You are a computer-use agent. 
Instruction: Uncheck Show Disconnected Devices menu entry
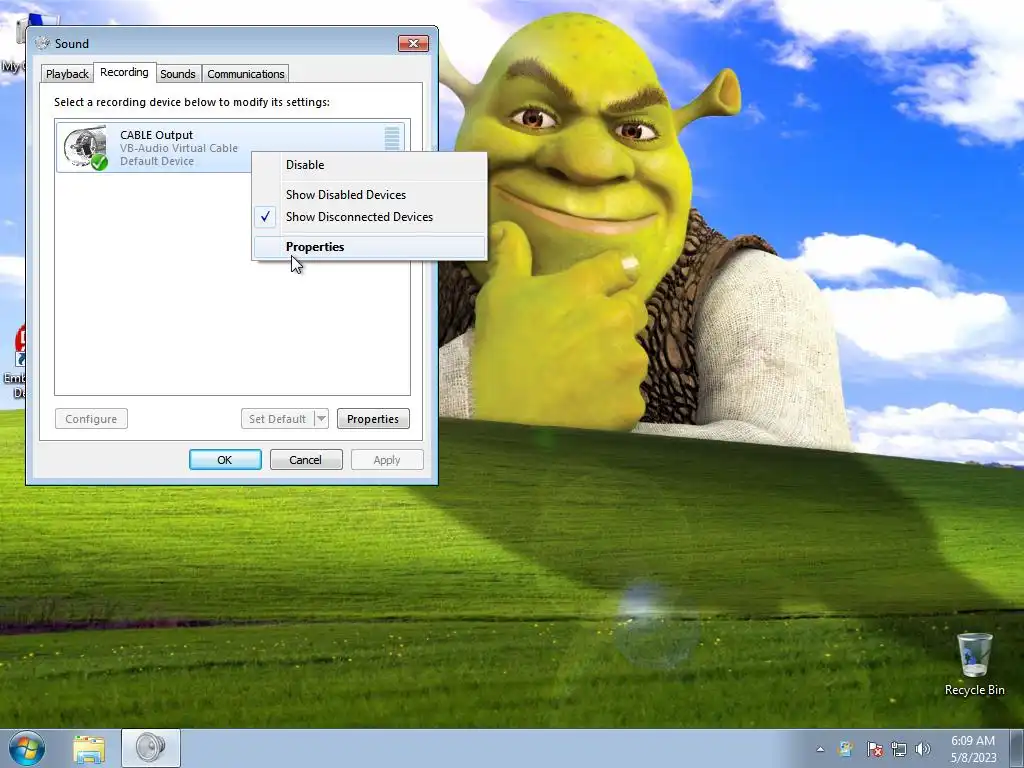(x=369, y=217)
